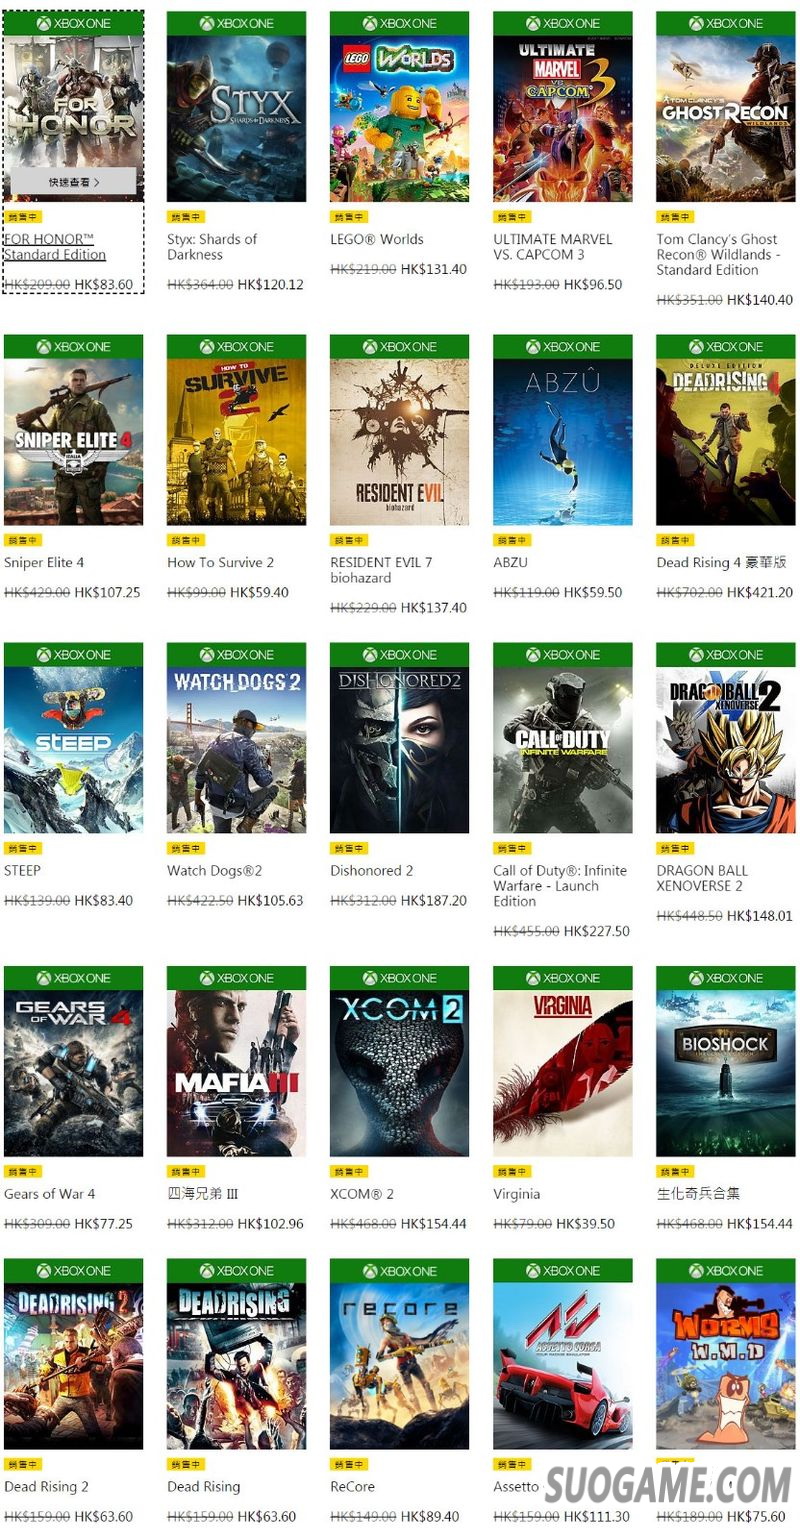The image size is (800, 1538).
Task: Select the ABZU game cover
Action: point(562,442)
